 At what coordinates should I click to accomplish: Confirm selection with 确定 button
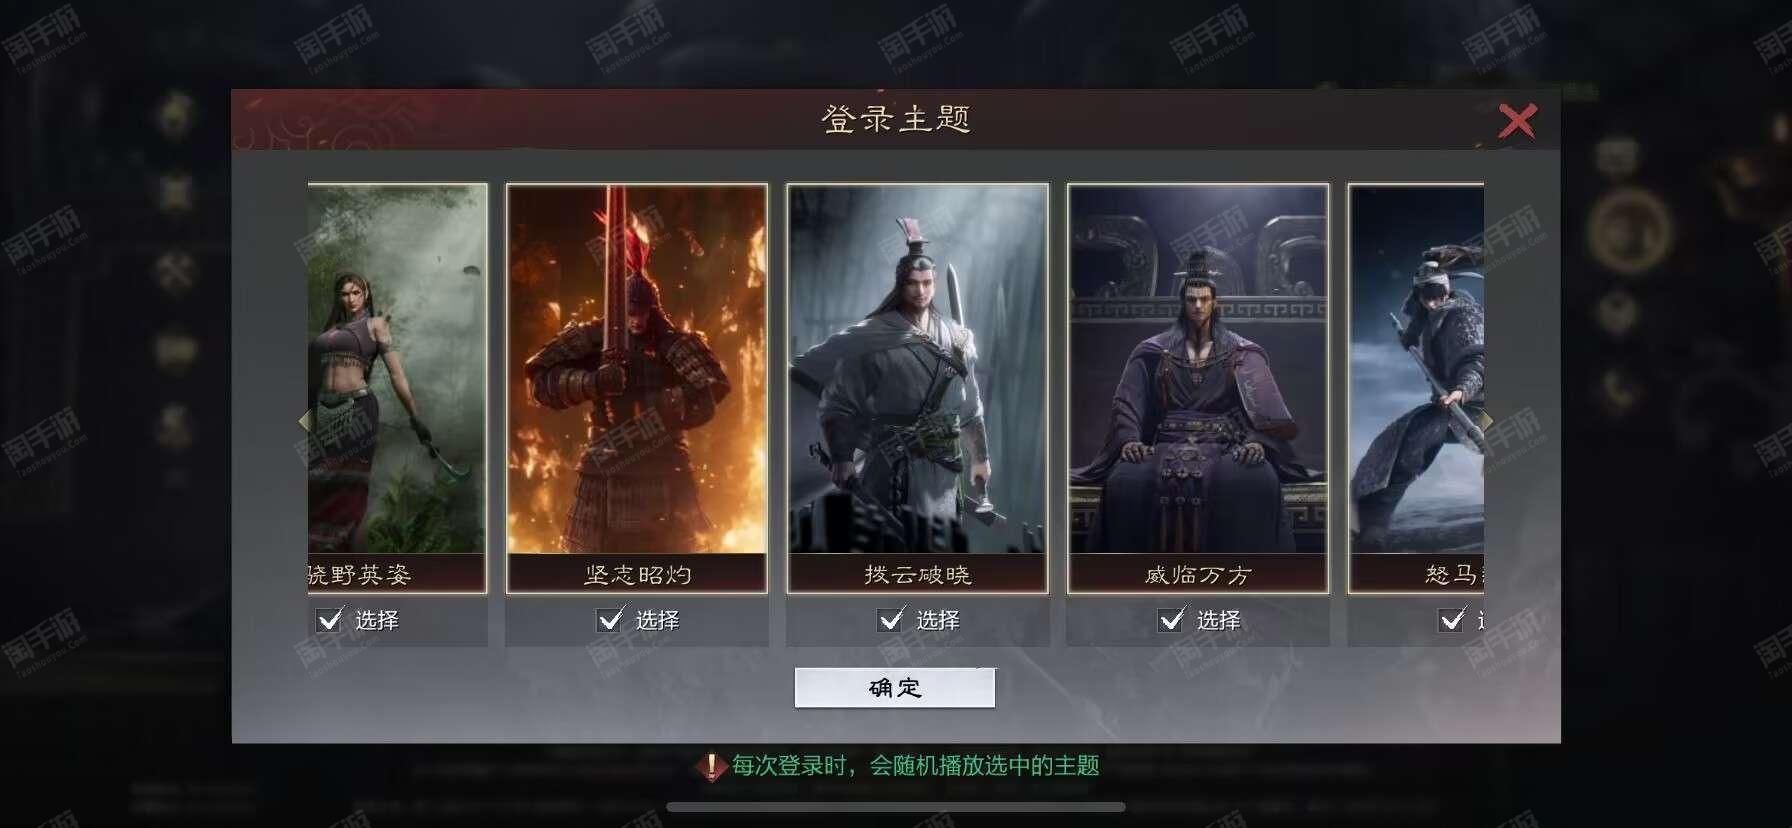895,688
